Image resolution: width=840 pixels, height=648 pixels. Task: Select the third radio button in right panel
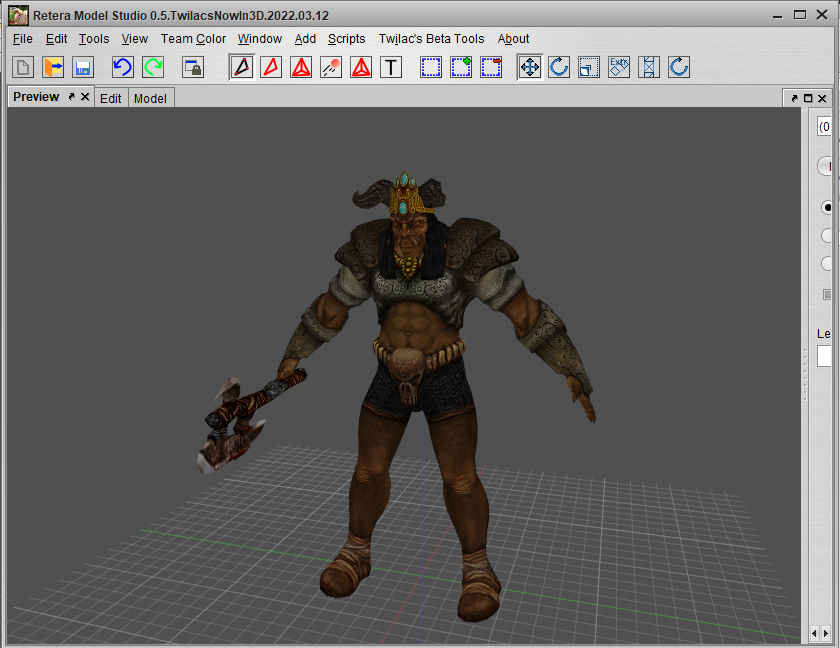coord(828,264)
